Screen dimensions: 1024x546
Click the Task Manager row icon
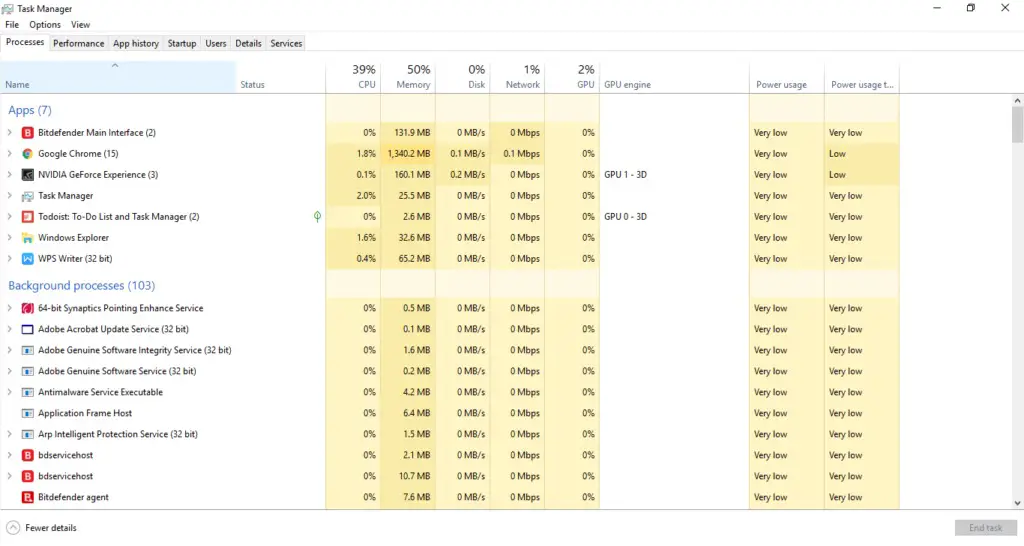click(x=27, y=195)
